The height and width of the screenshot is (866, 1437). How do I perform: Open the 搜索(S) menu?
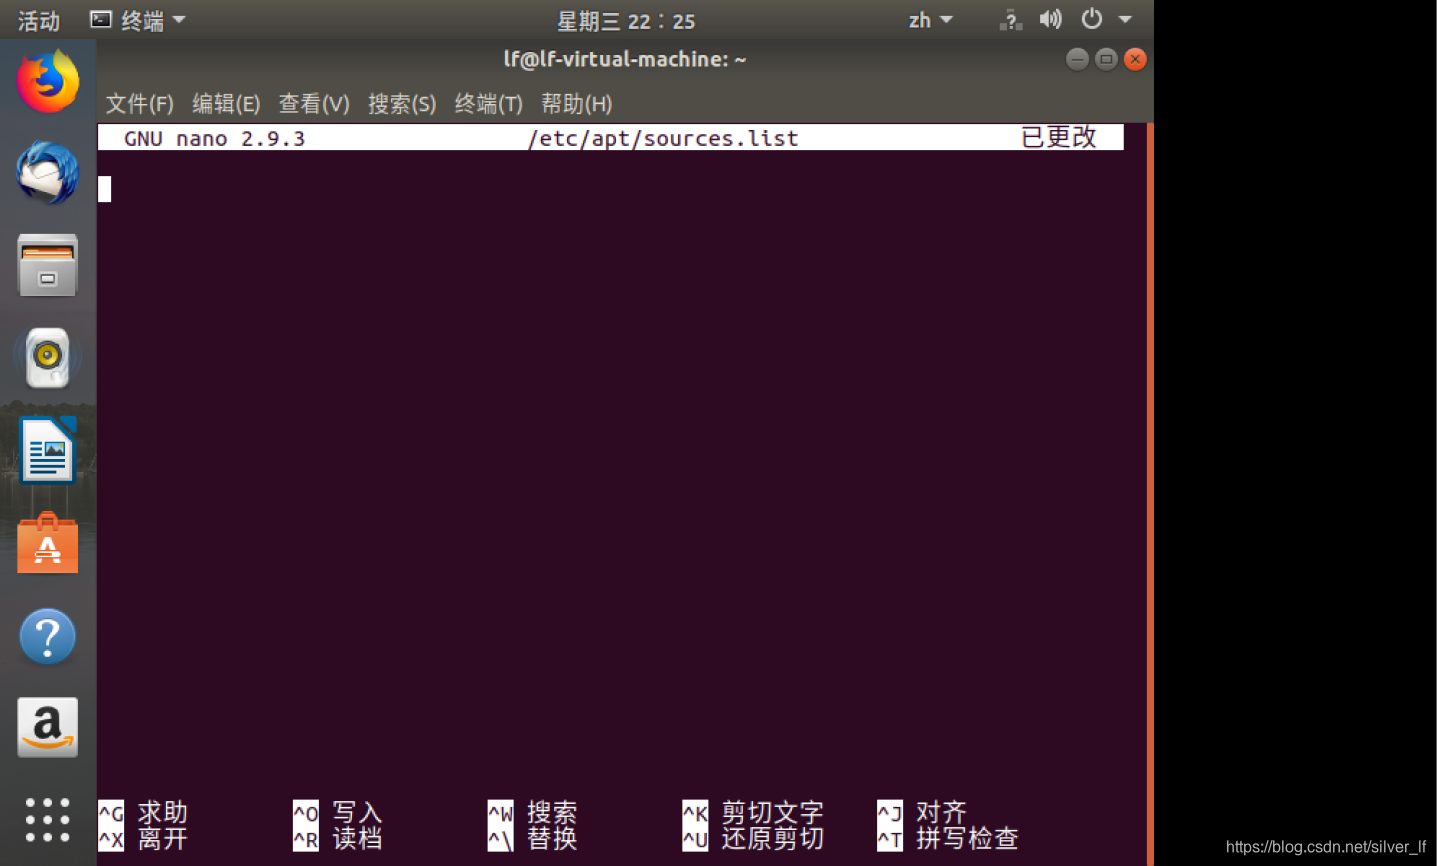point(402,104)
